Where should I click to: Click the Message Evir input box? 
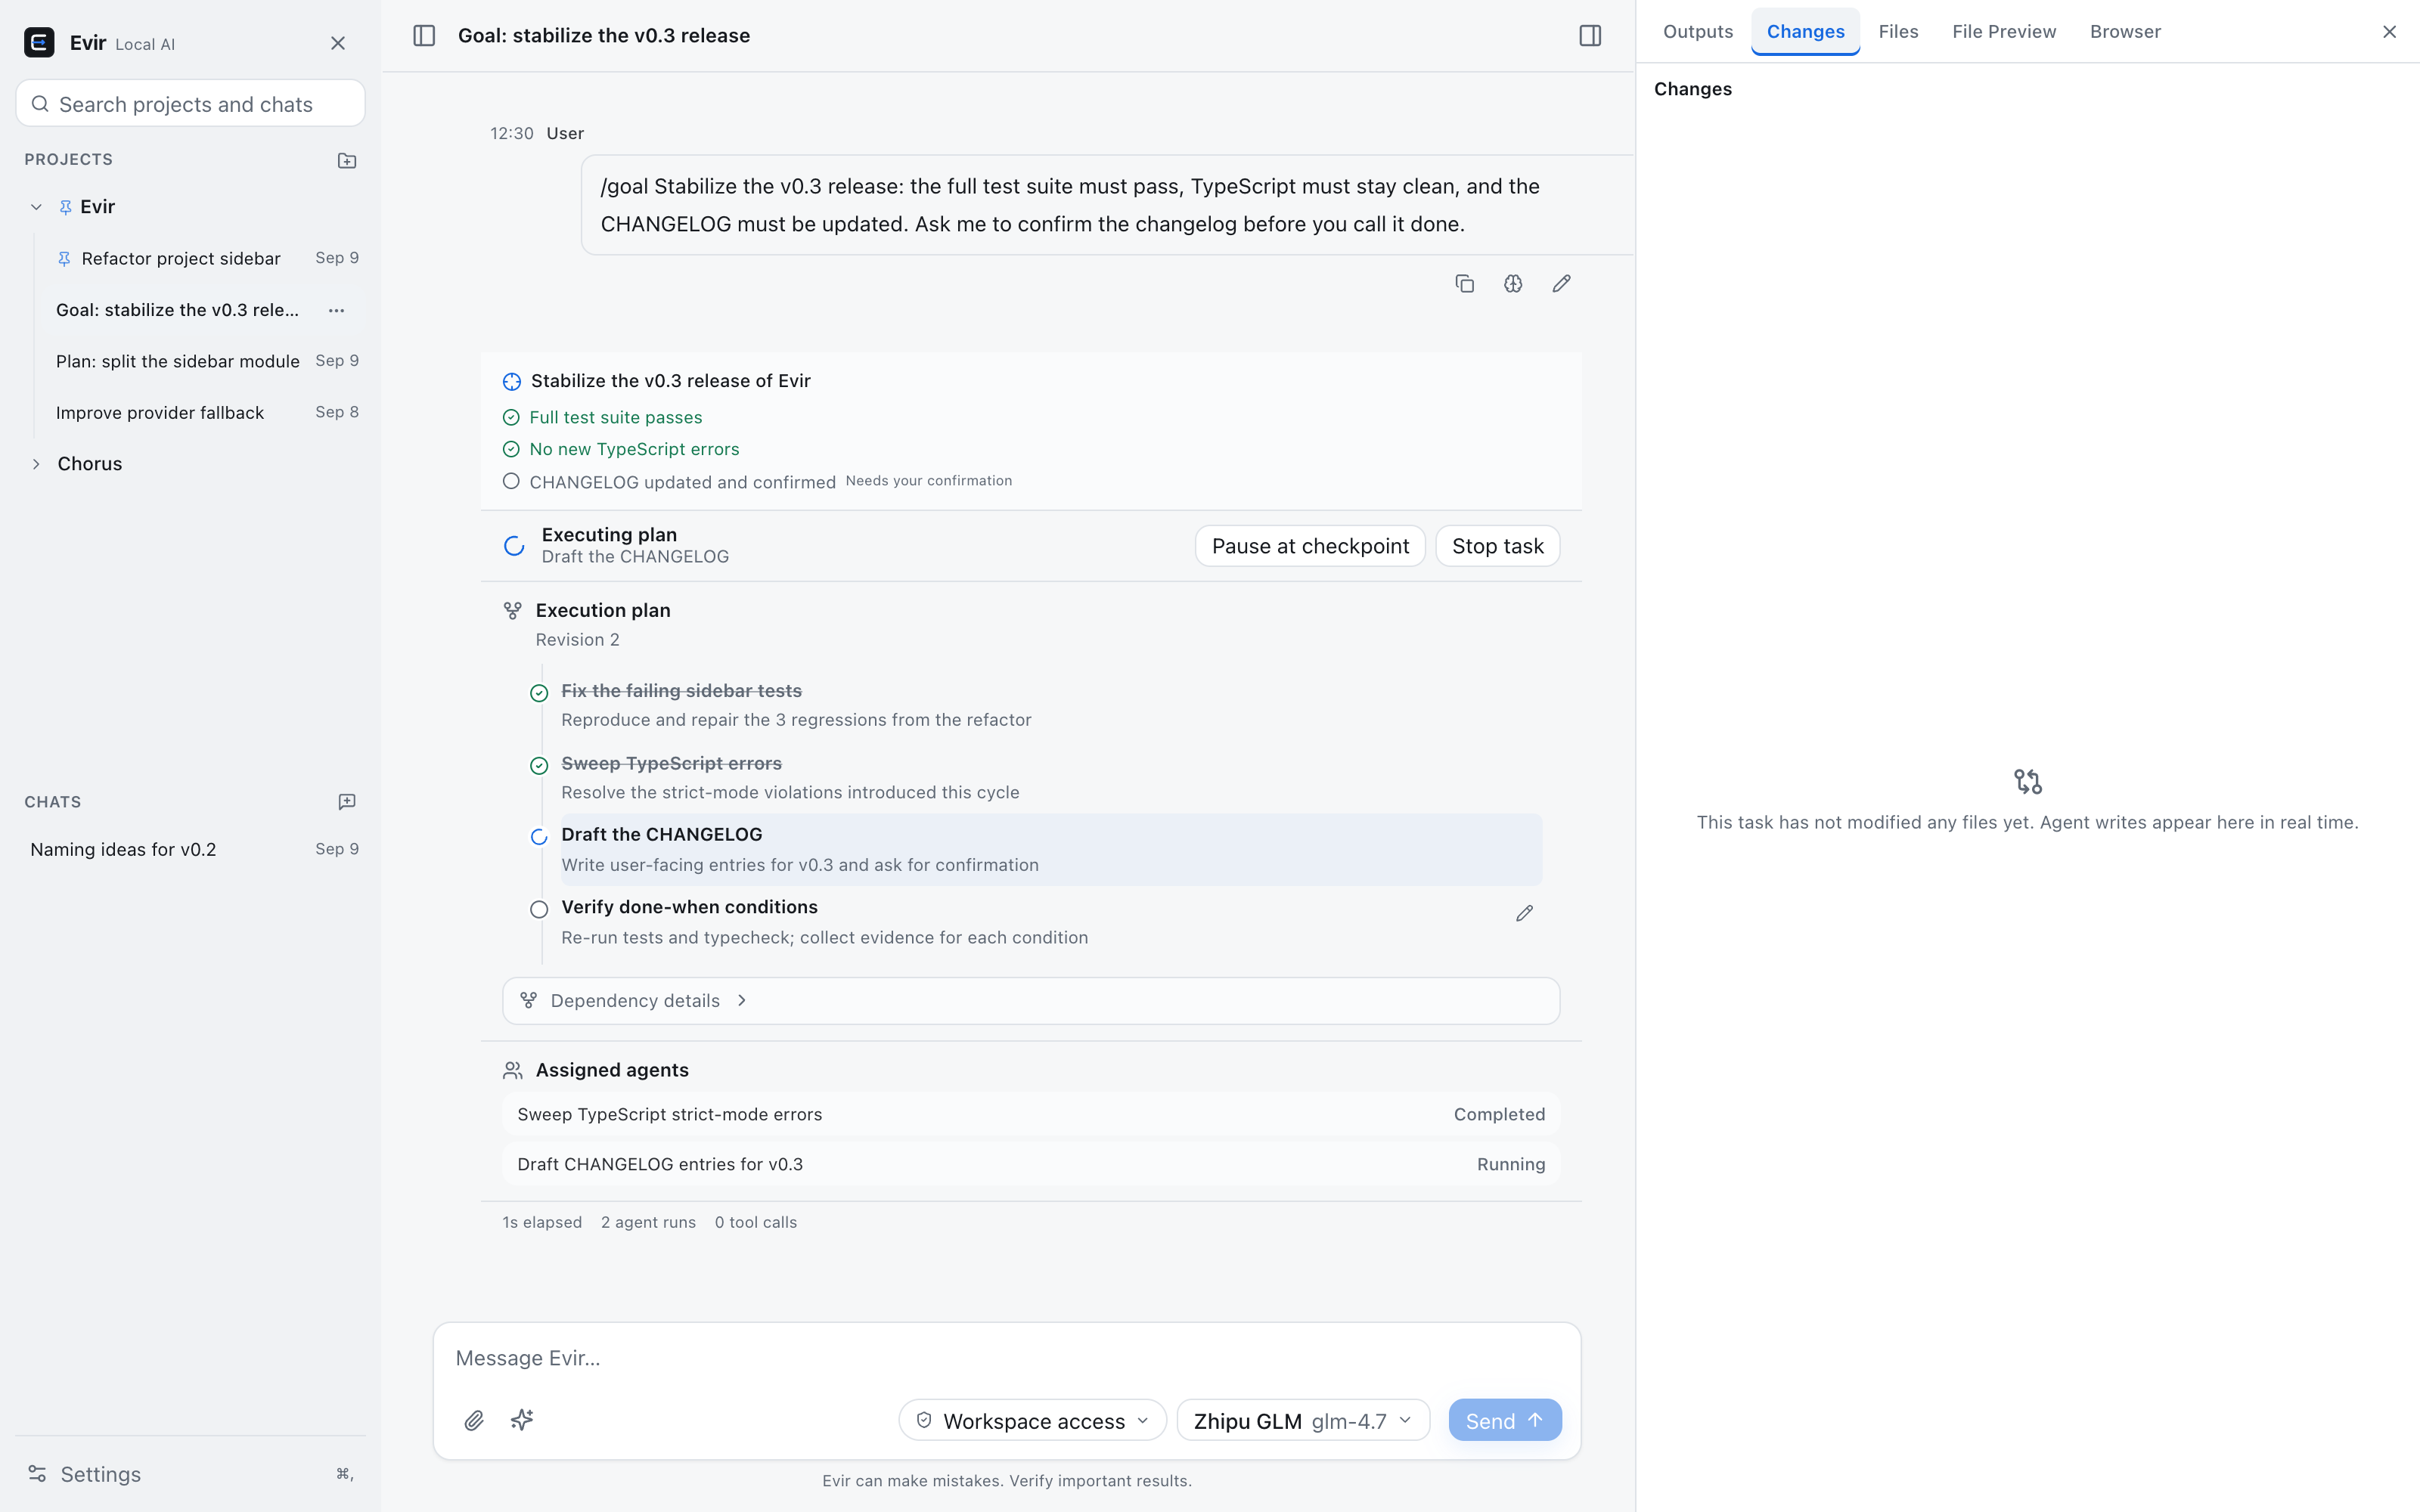tap(1006, 1358)
